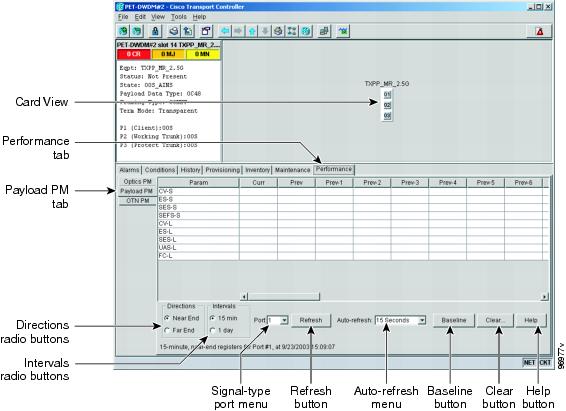Image resolution: width=566 pixels, height=411 pixels.
Task: Select the UAS-L parameter row
Action: [x=353, y=248]
